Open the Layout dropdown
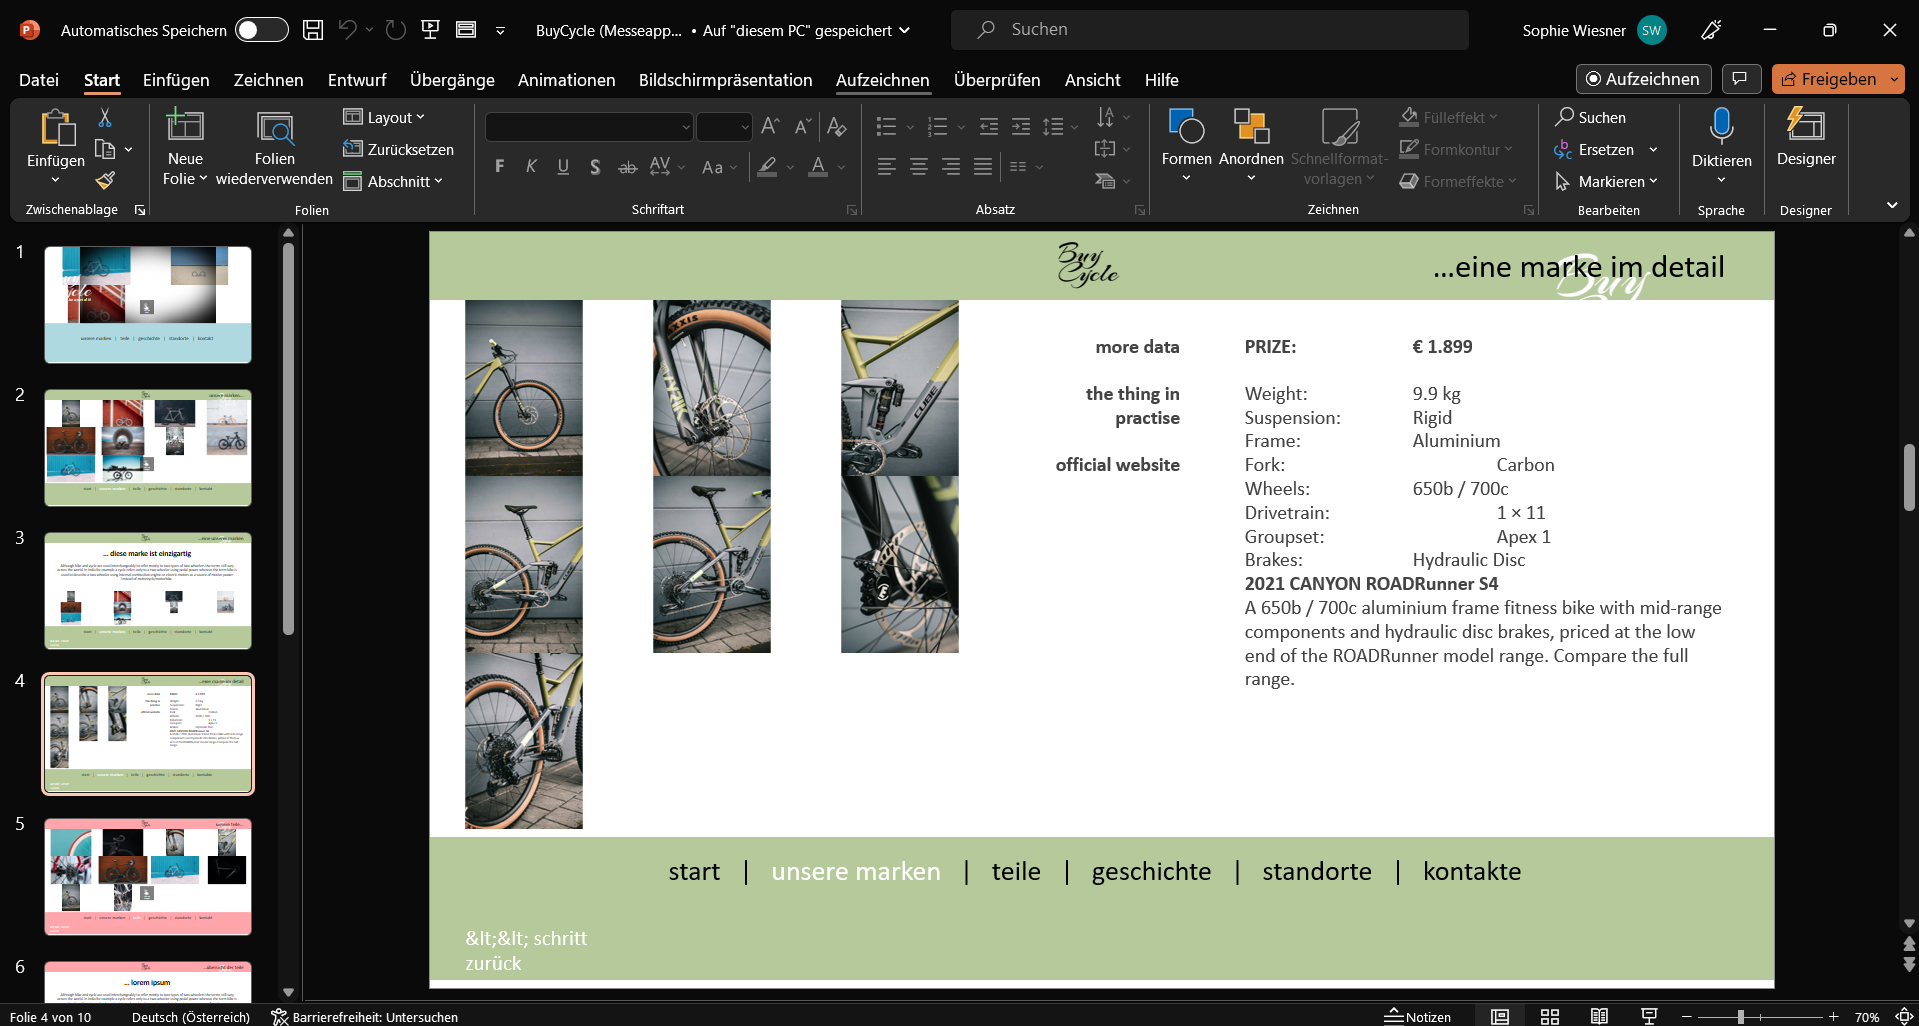The height and width of the screenshot is (1026, 1919). (384, 117)
